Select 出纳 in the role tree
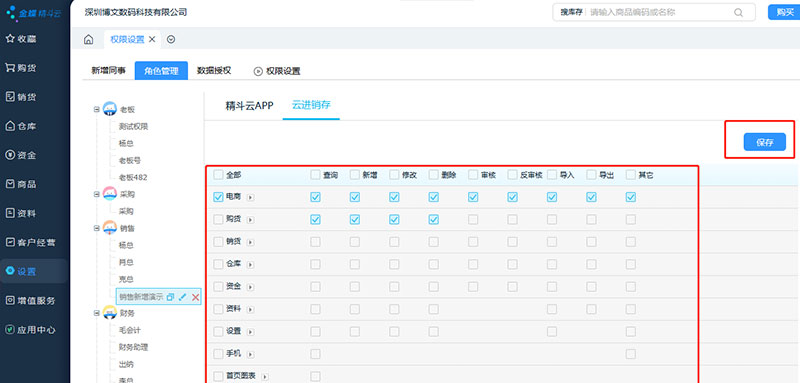The width and height of the screenshot is (800, 383). click(x=126, y=365)
